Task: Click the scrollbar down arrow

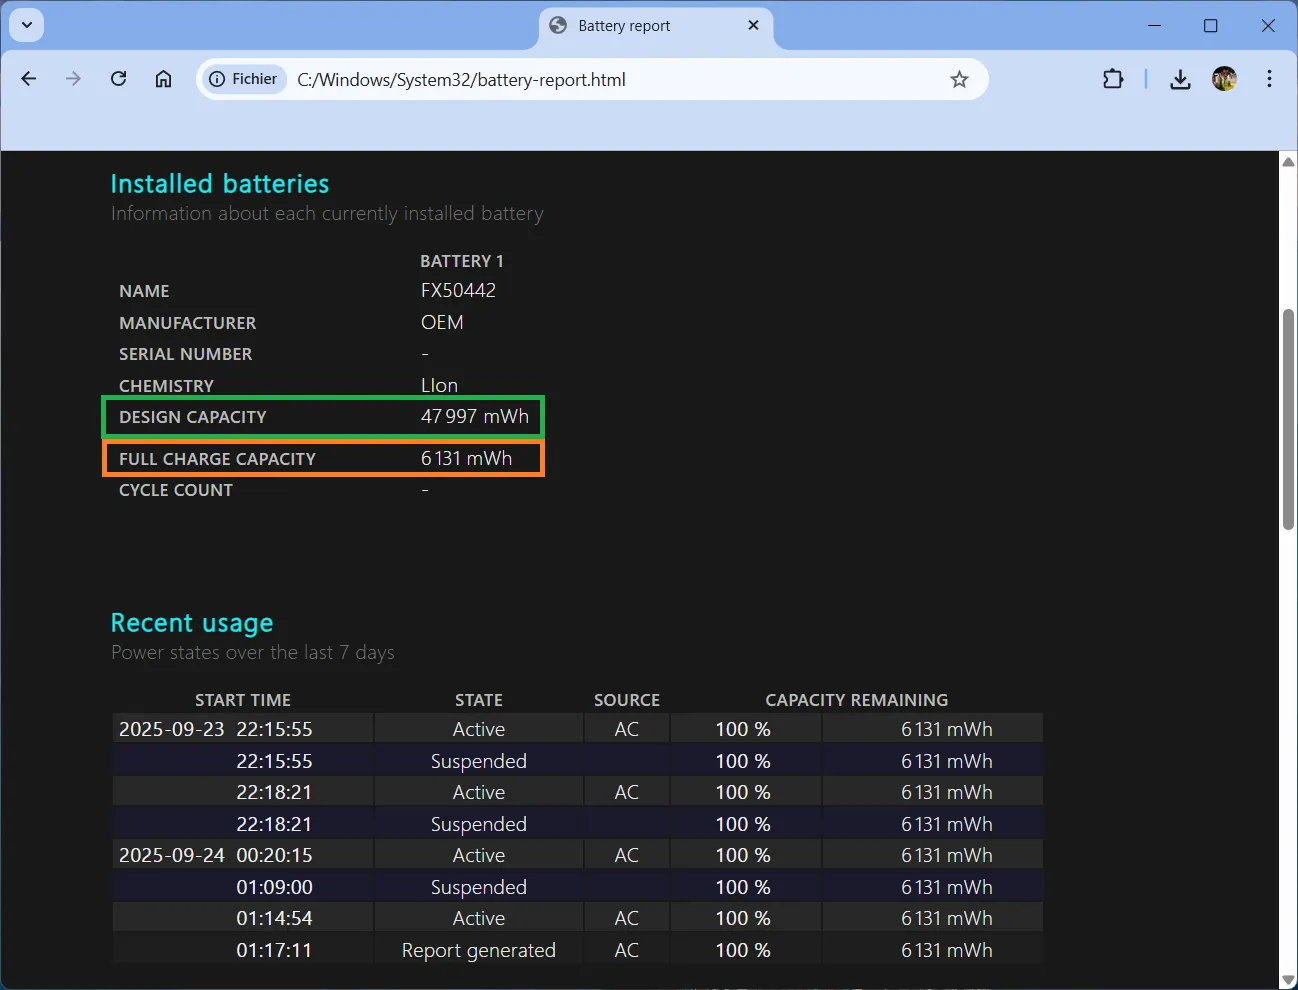Action: point(1288,979)
